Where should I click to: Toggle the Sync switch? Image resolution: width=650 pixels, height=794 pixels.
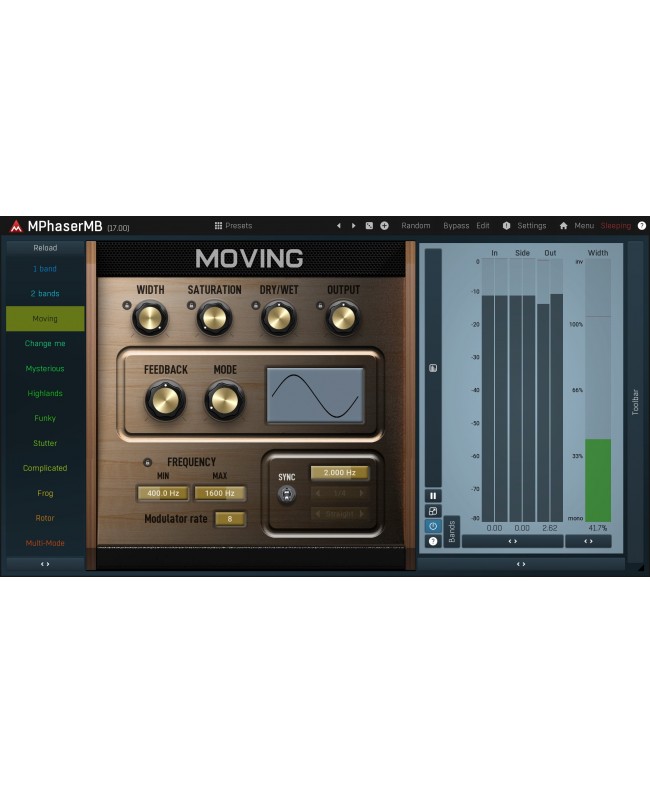tap(287, 494)
